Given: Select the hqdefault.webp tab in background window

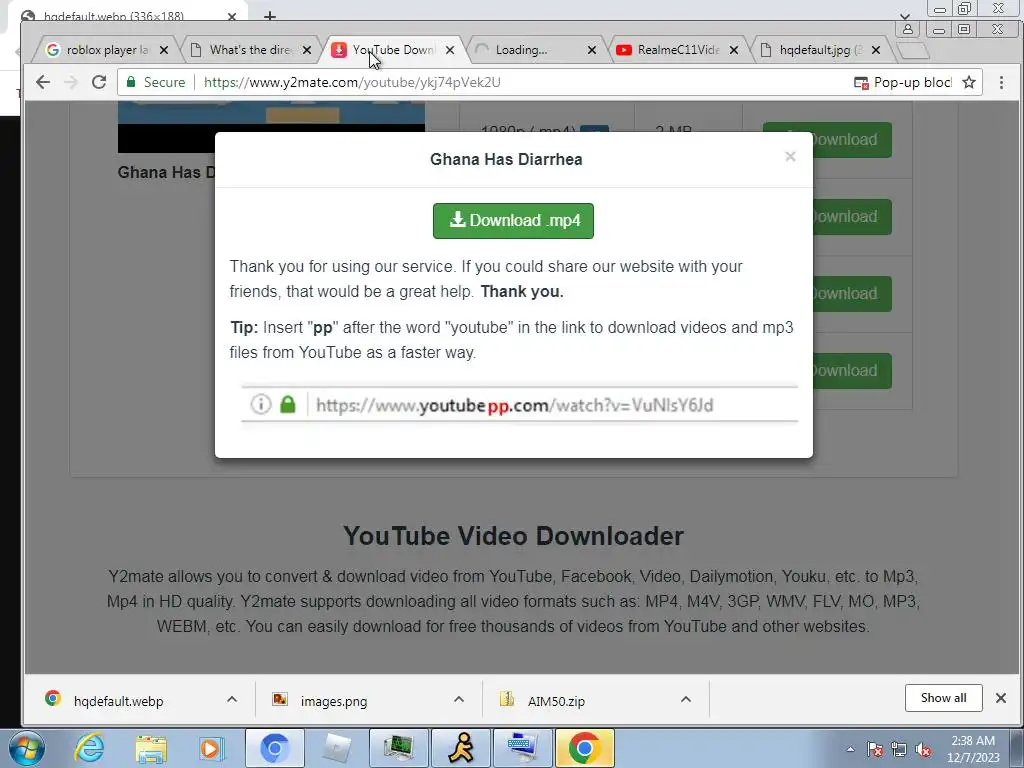Looking at the screenshot, I should (114, 16).
